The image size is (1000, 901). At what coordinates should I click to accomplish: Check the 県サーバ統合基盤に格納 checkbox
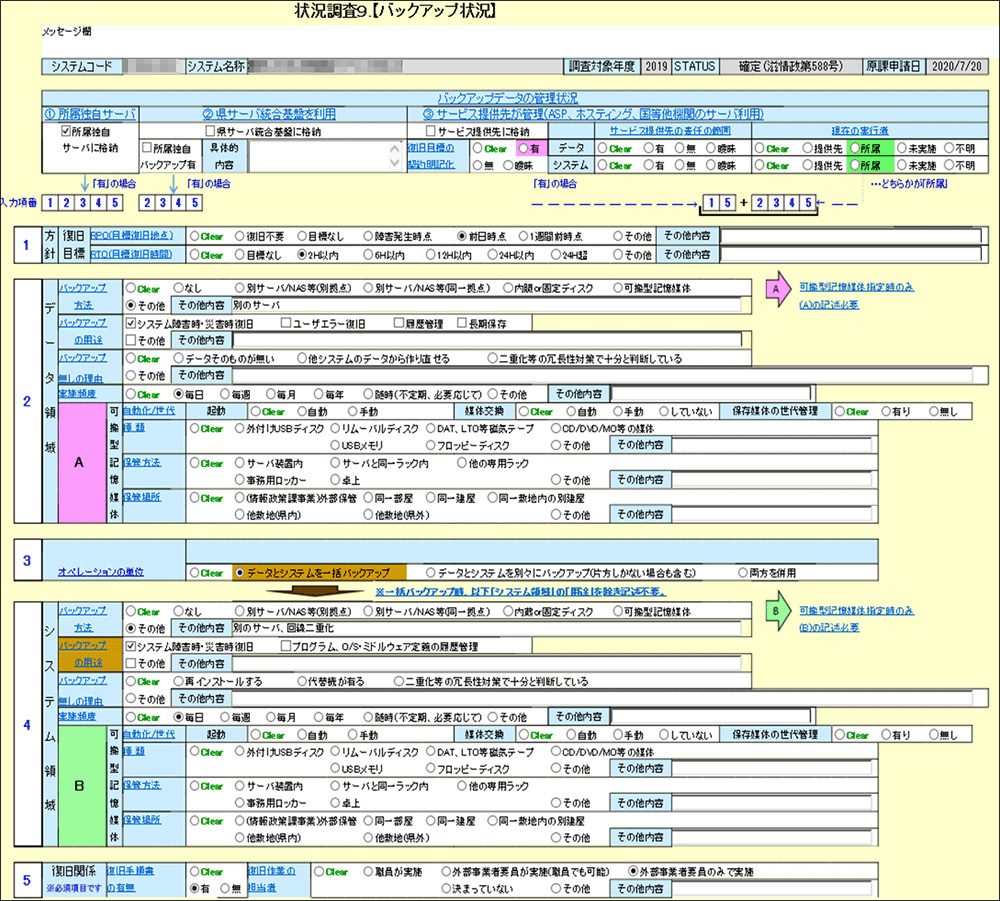pyautogui.click(x=210, y=131)
